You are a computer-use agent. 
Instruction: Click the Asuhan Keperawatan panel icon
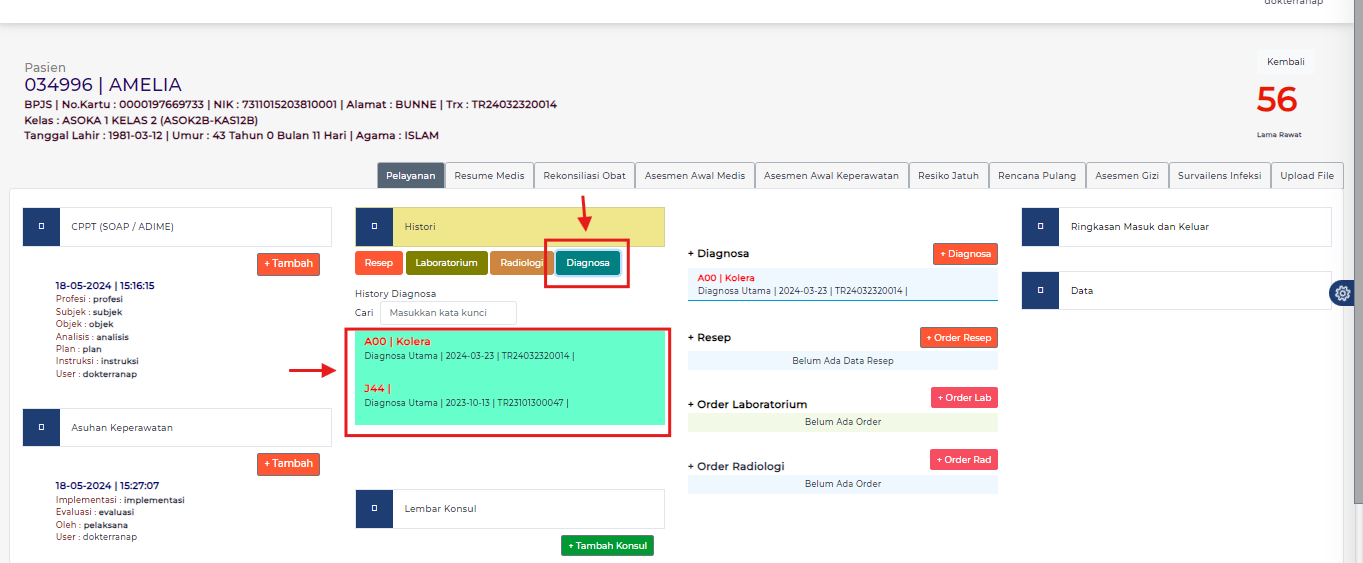pos(41,428)
